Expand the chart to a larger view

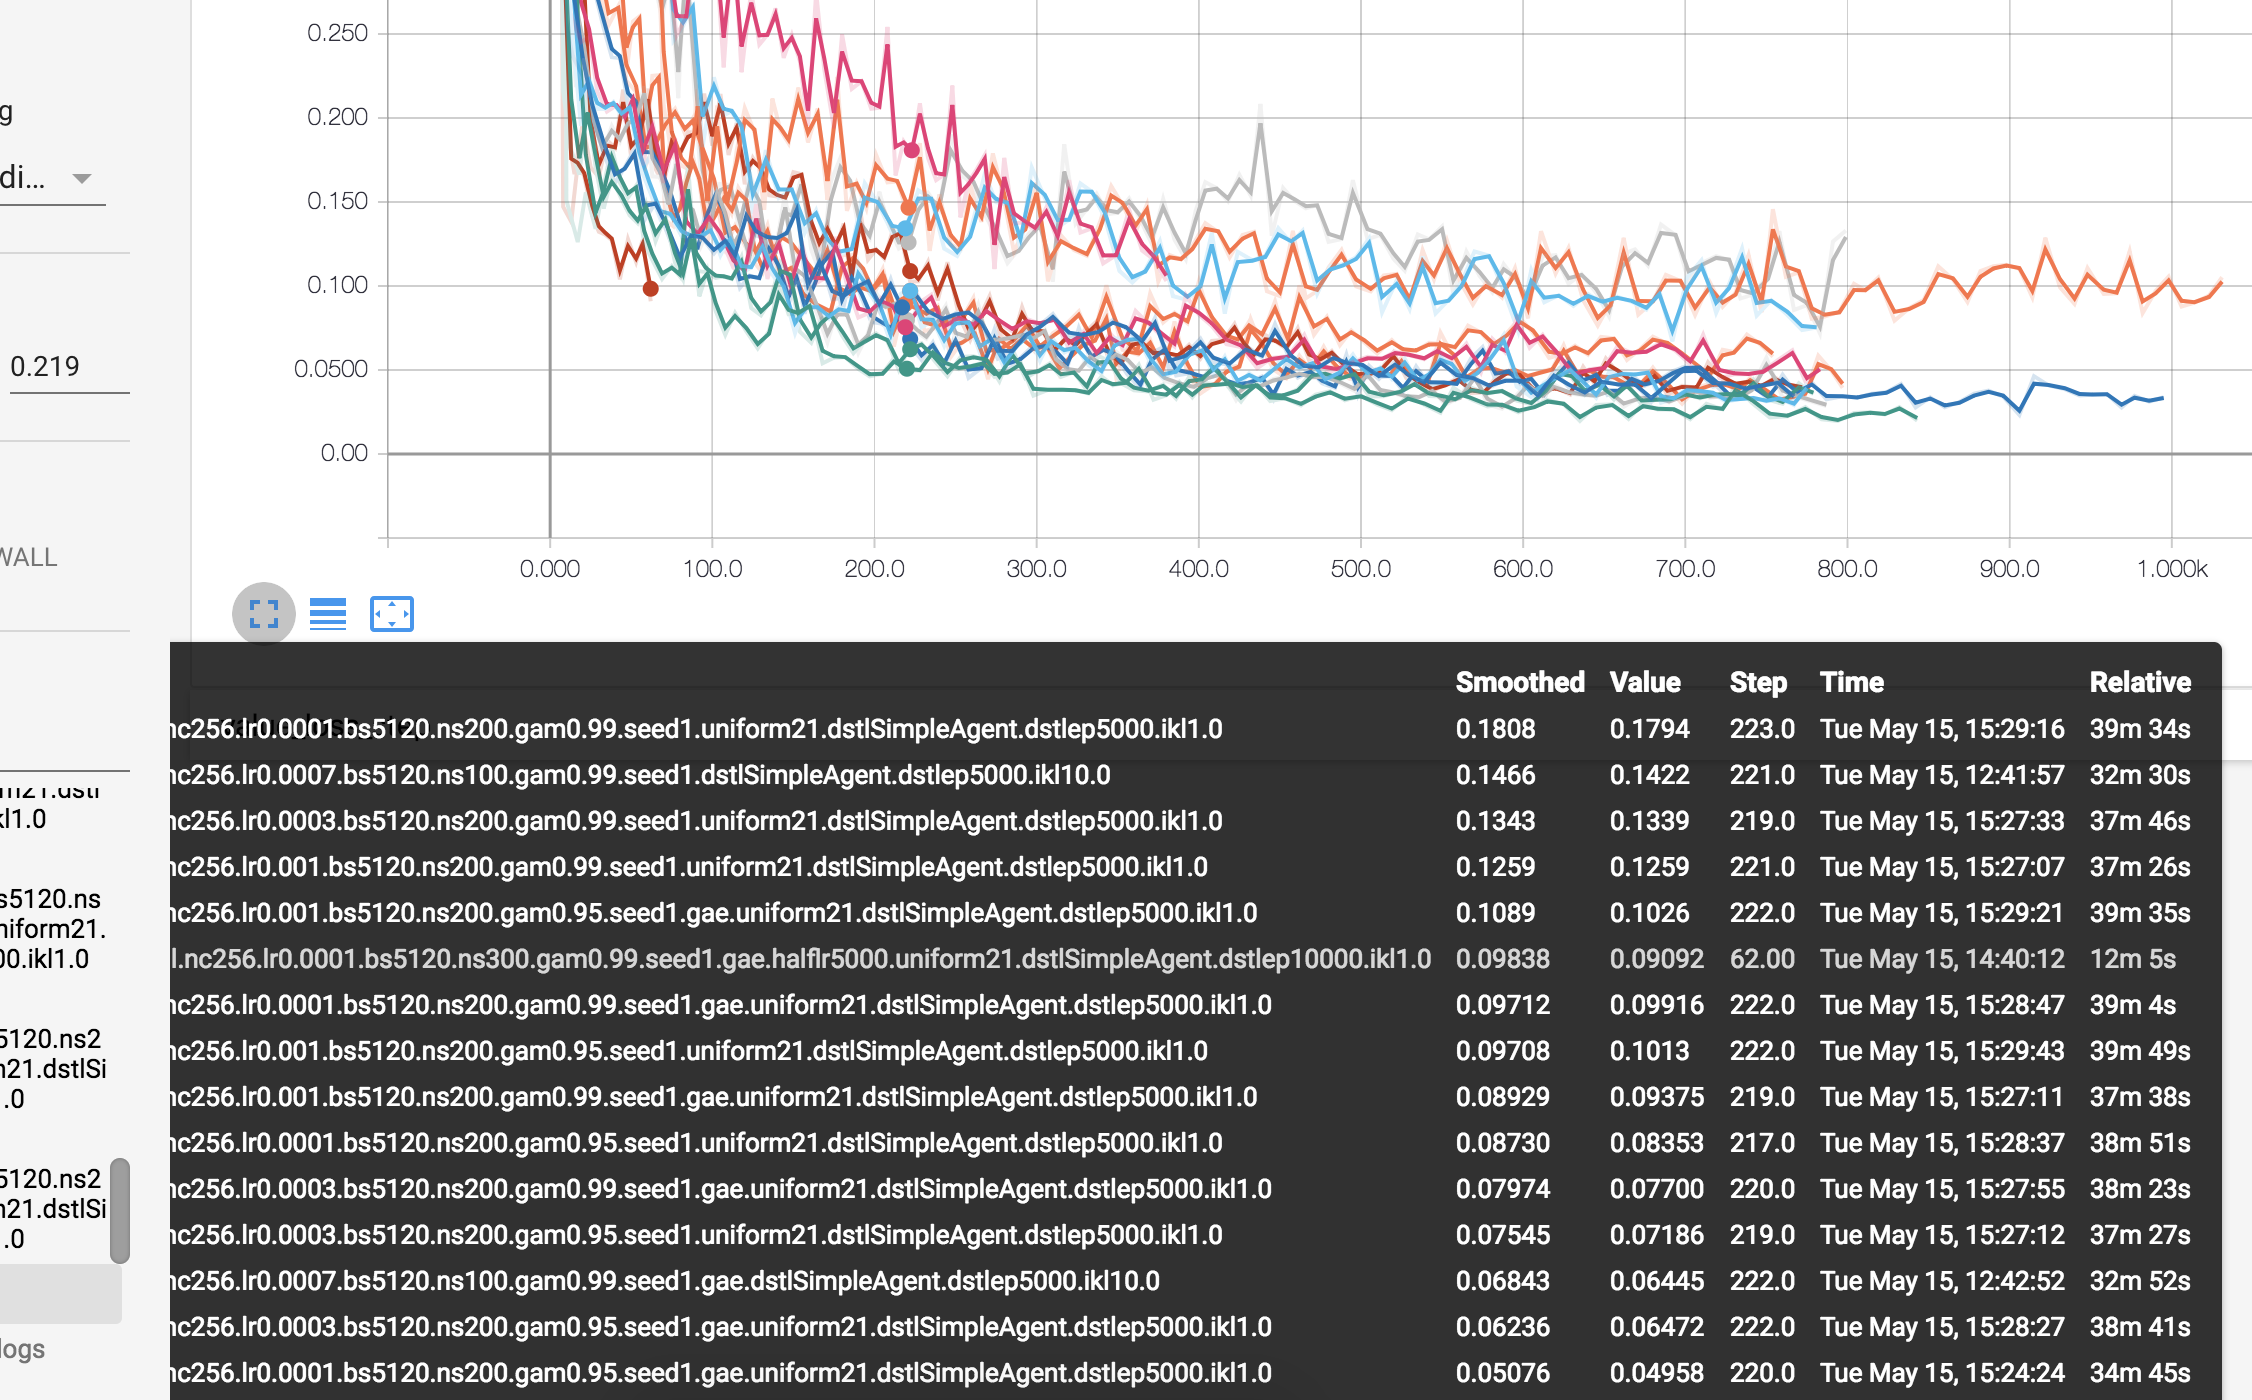click(x=263, y=613)
